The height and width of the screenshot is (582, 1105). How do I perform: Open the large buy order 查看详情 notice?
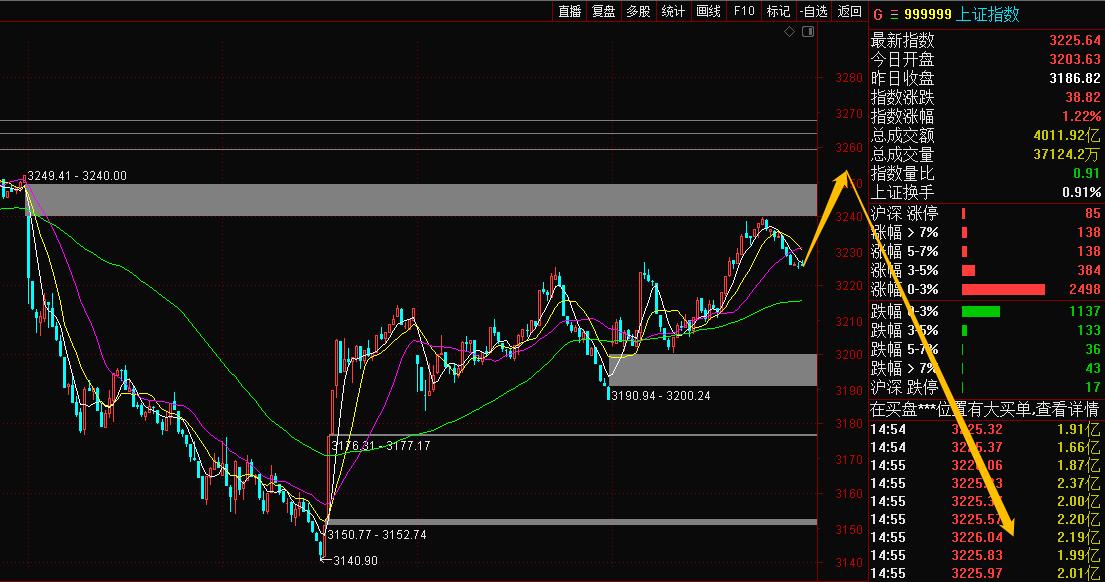point(985,409)
